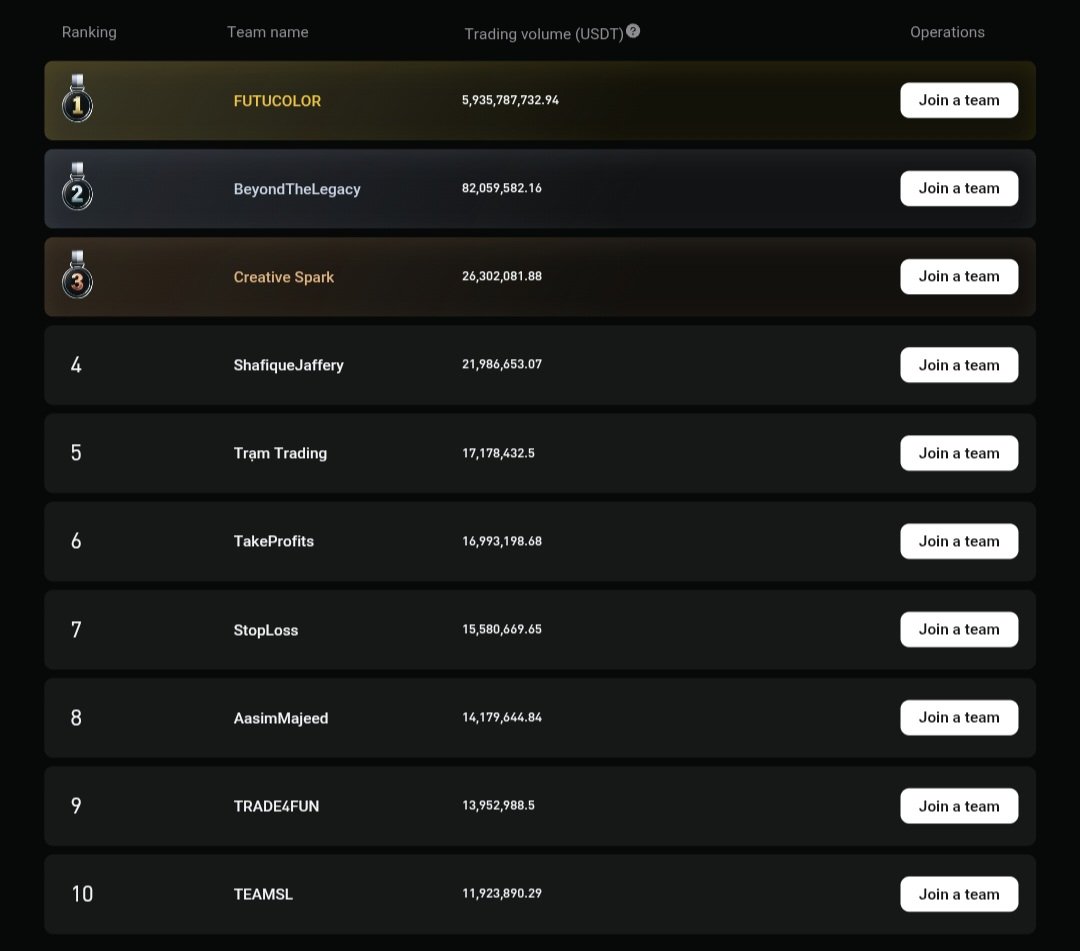This screenshot has width=1080, height=951.
Task: Select the TRADE4FUN team name
Action: point(276,806)
